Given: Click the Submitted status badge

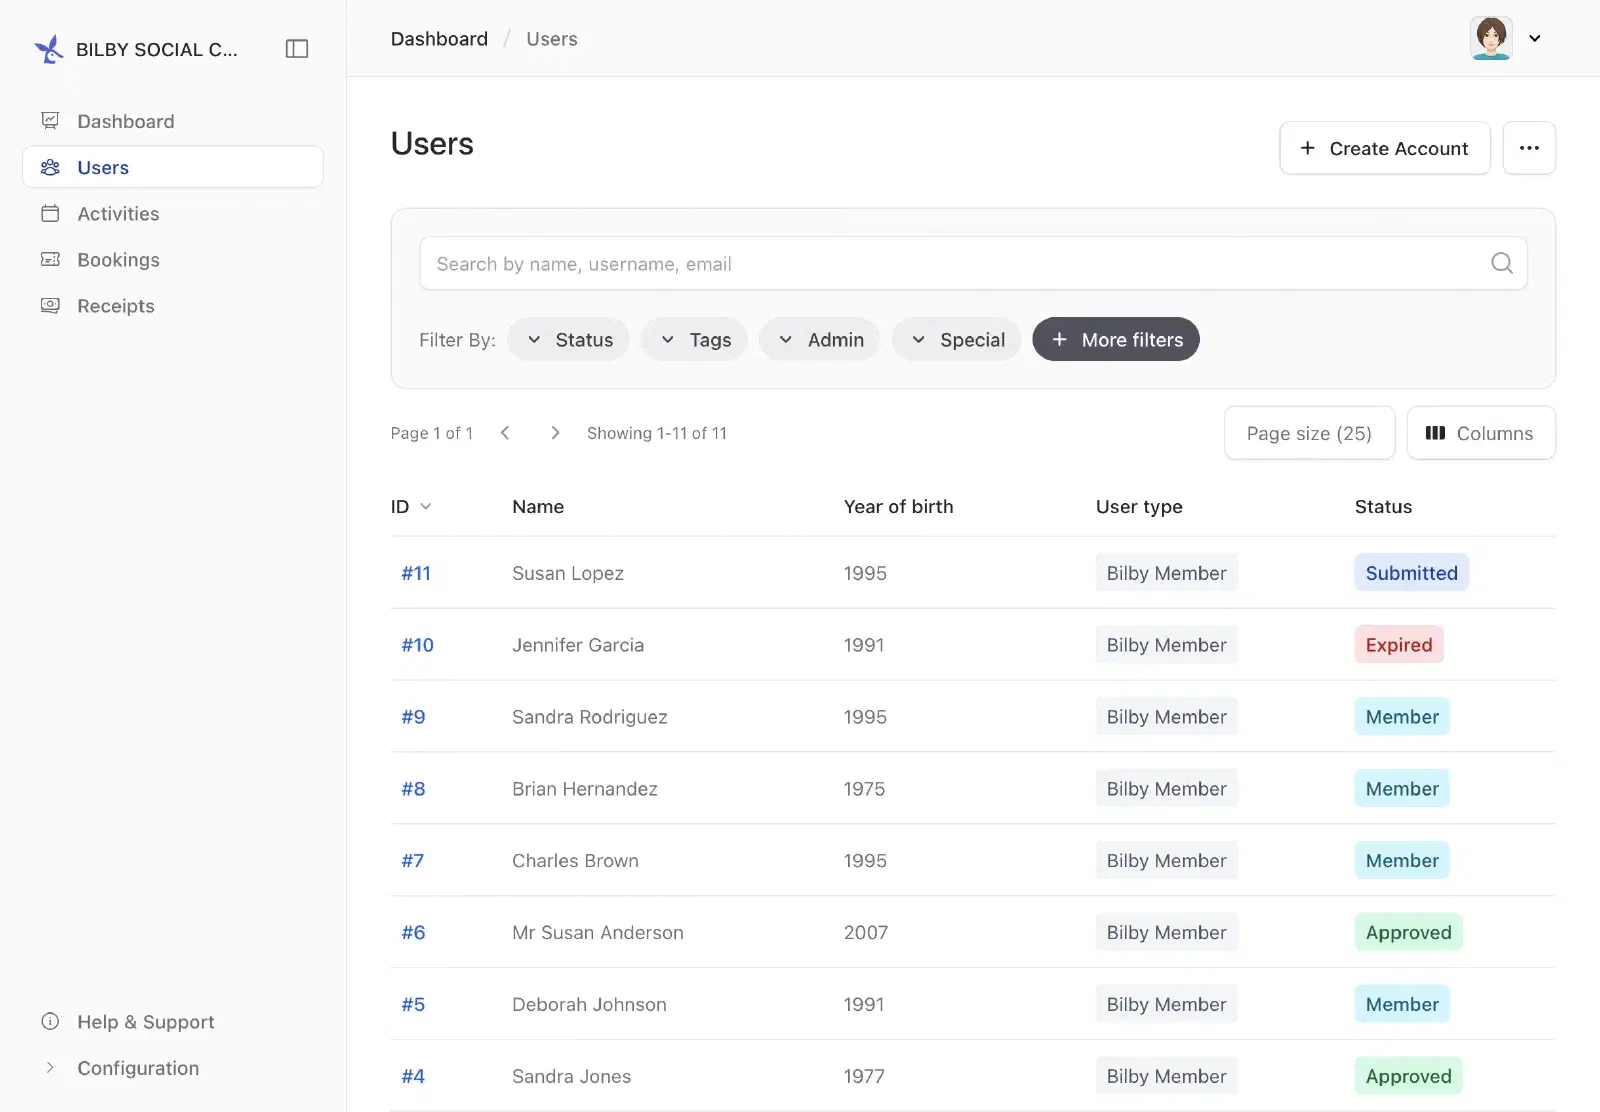Looking at the screenshot, I should [x=1412, y=573].
